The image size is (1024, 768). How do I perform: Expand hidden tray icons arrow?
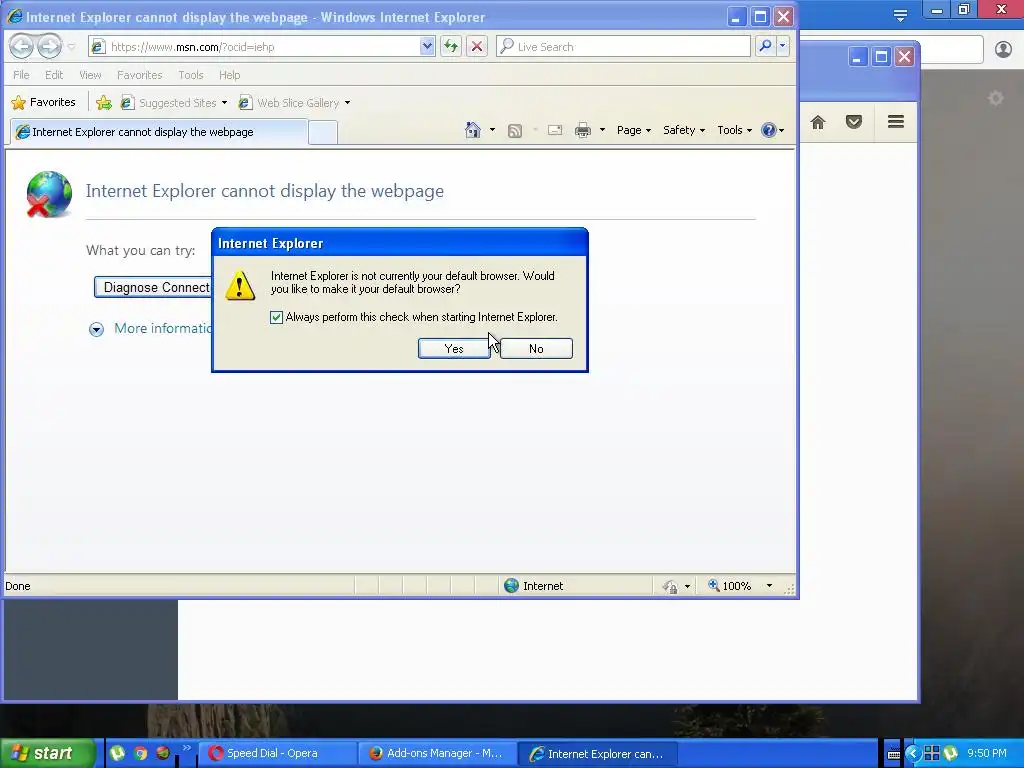[x=912, y=754]
